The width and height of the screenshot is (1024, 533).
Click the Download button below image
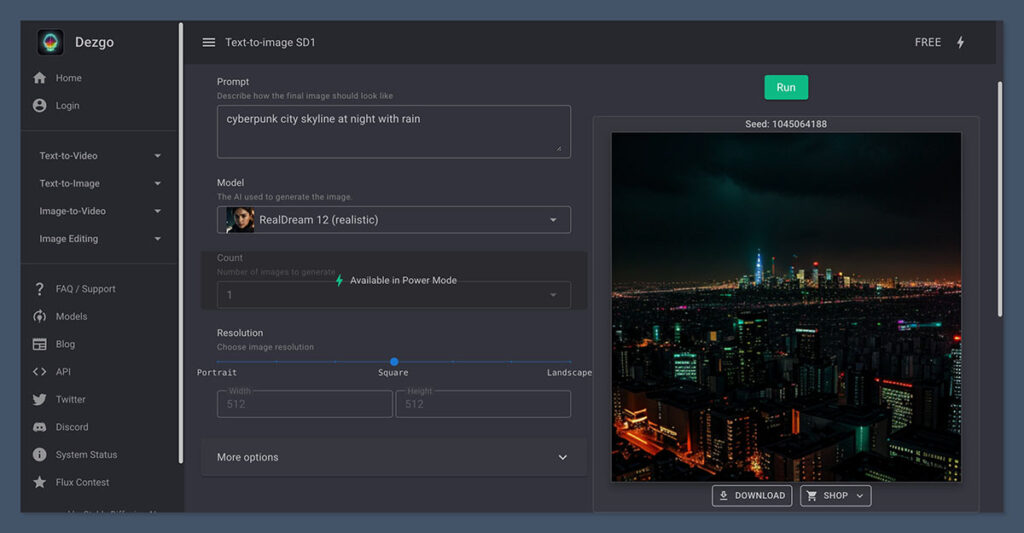tap(752, 496)
